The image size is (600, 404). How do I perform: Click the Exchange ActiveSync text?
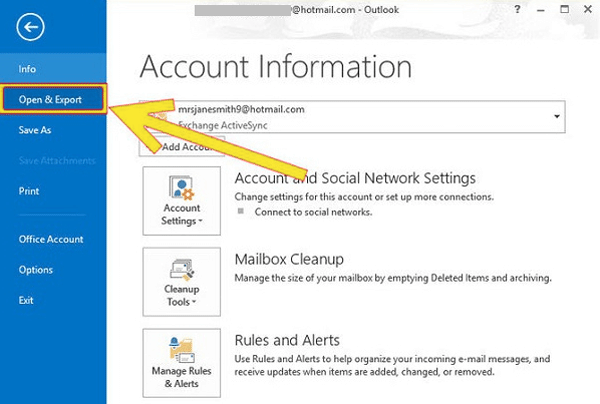[223, 125]
